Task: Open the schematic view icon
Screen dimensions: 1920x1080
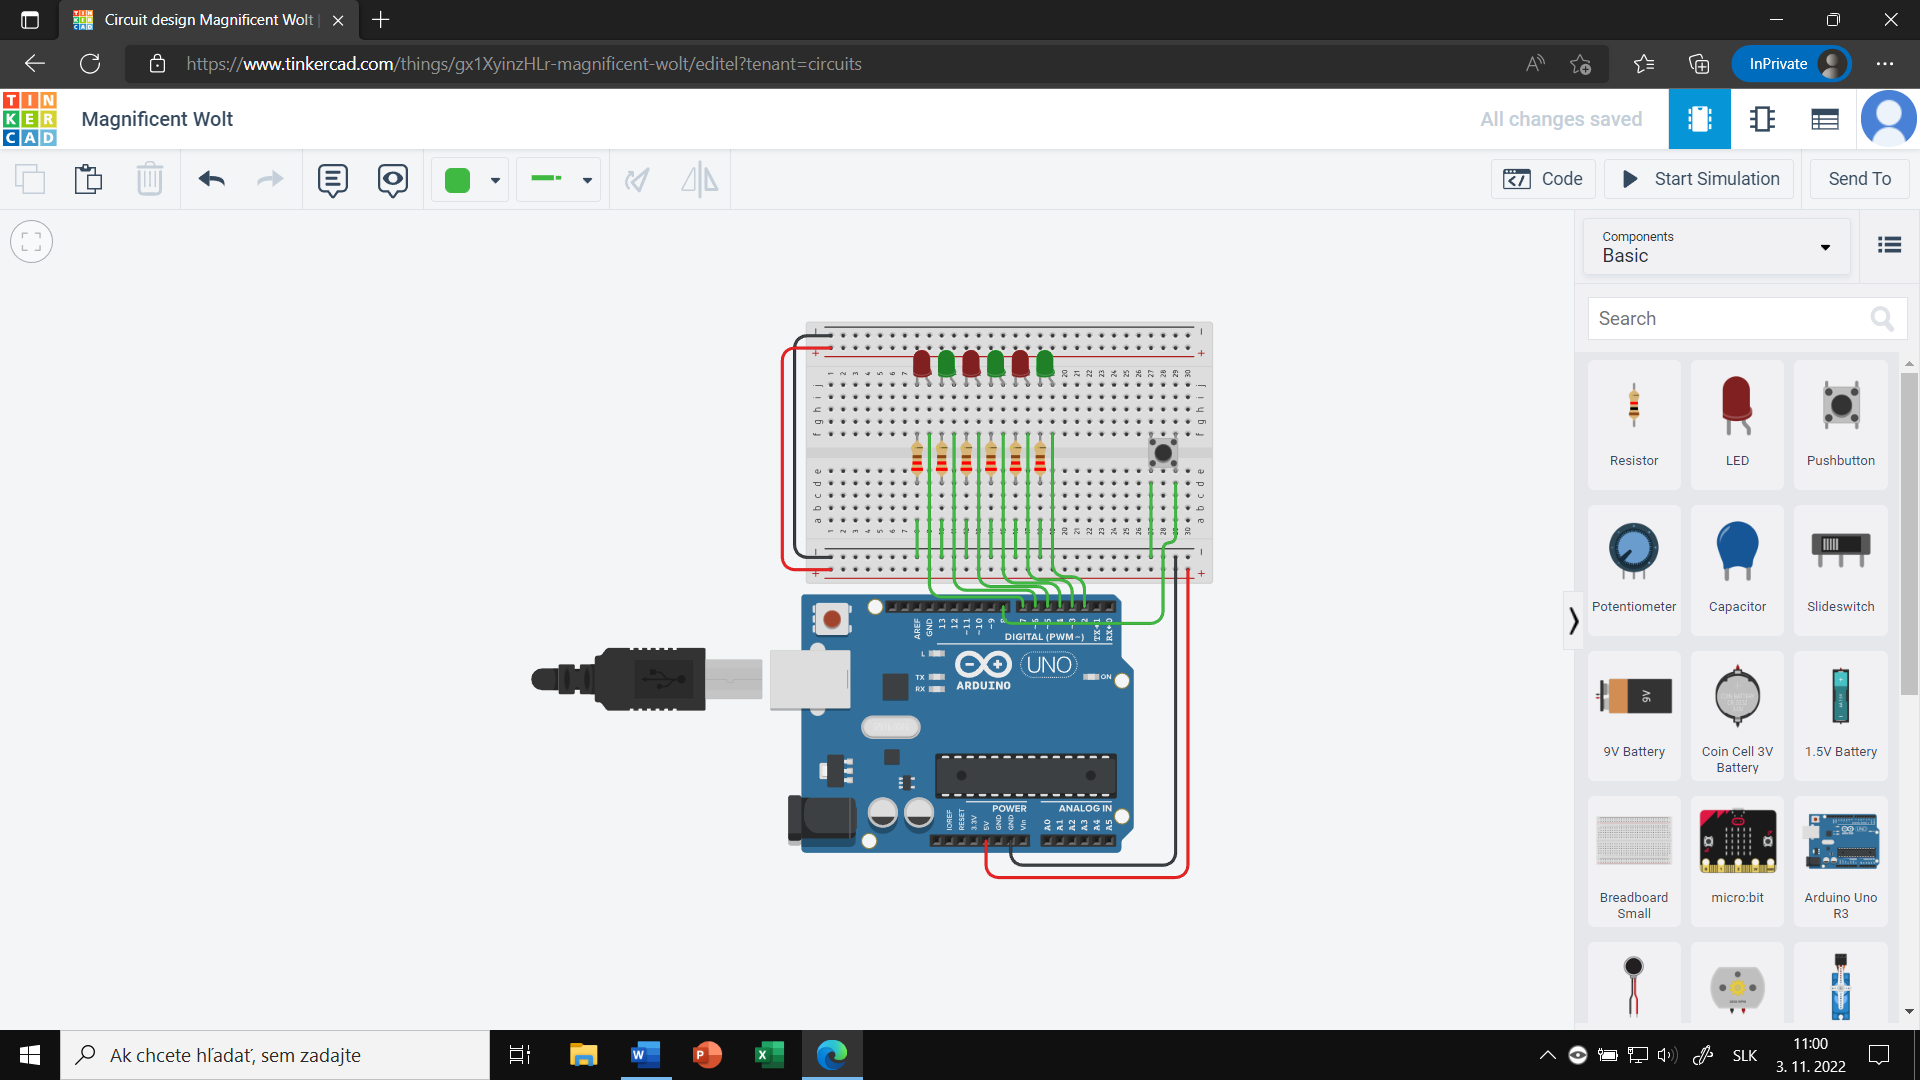Action: click(1762, 120)
